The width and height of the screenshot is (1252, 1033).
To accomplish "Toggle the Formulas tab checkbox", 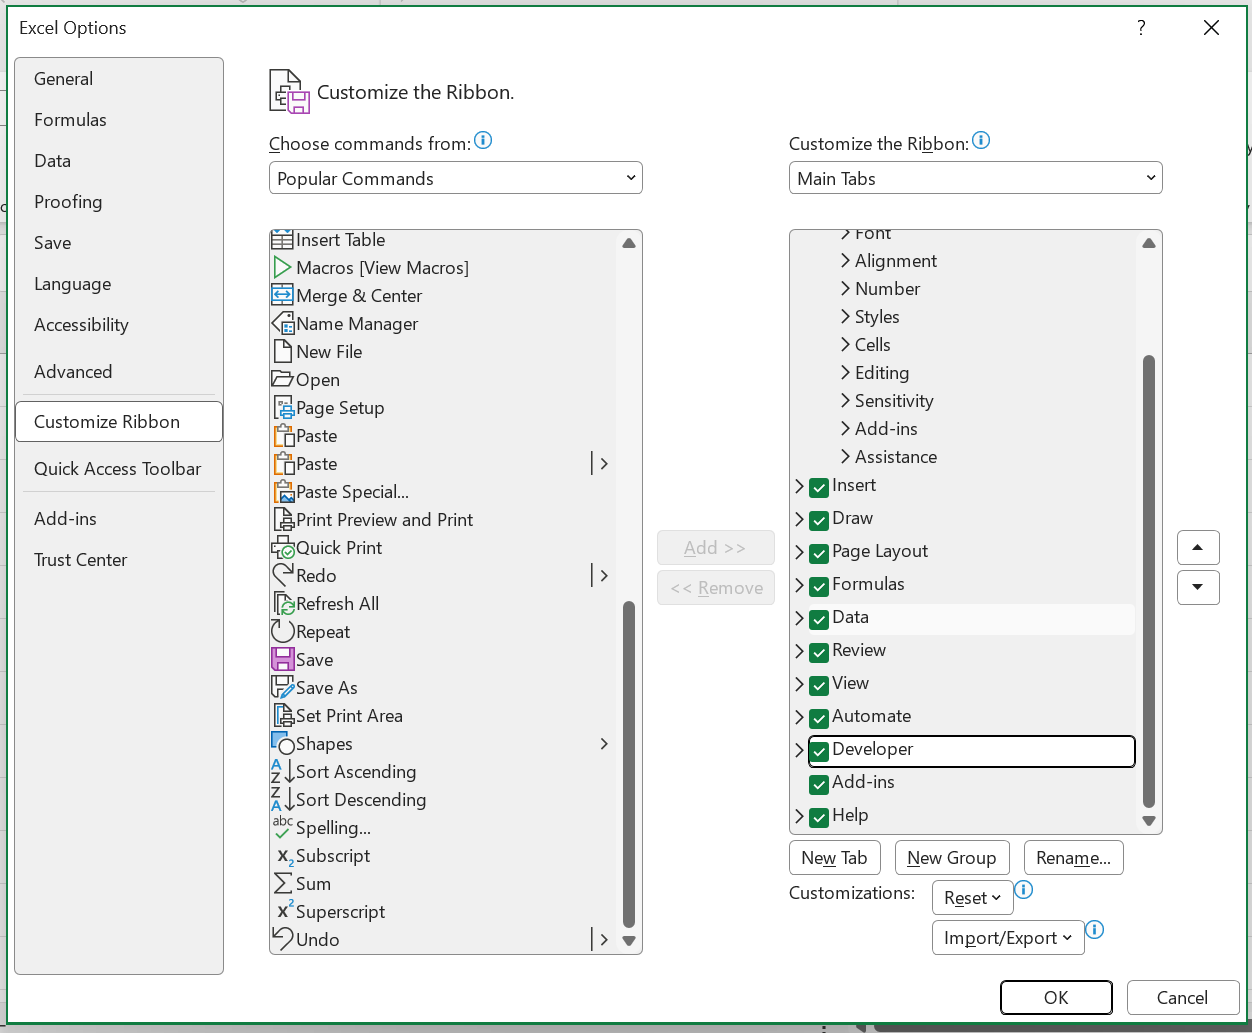I will tap(819, 586).
